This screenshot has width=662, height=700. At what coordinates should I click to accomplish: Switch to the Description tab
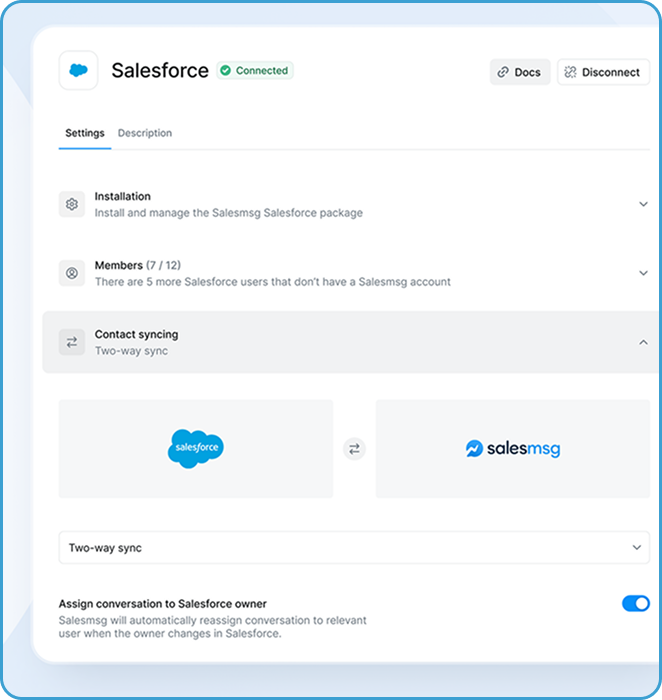click(145, 133)
